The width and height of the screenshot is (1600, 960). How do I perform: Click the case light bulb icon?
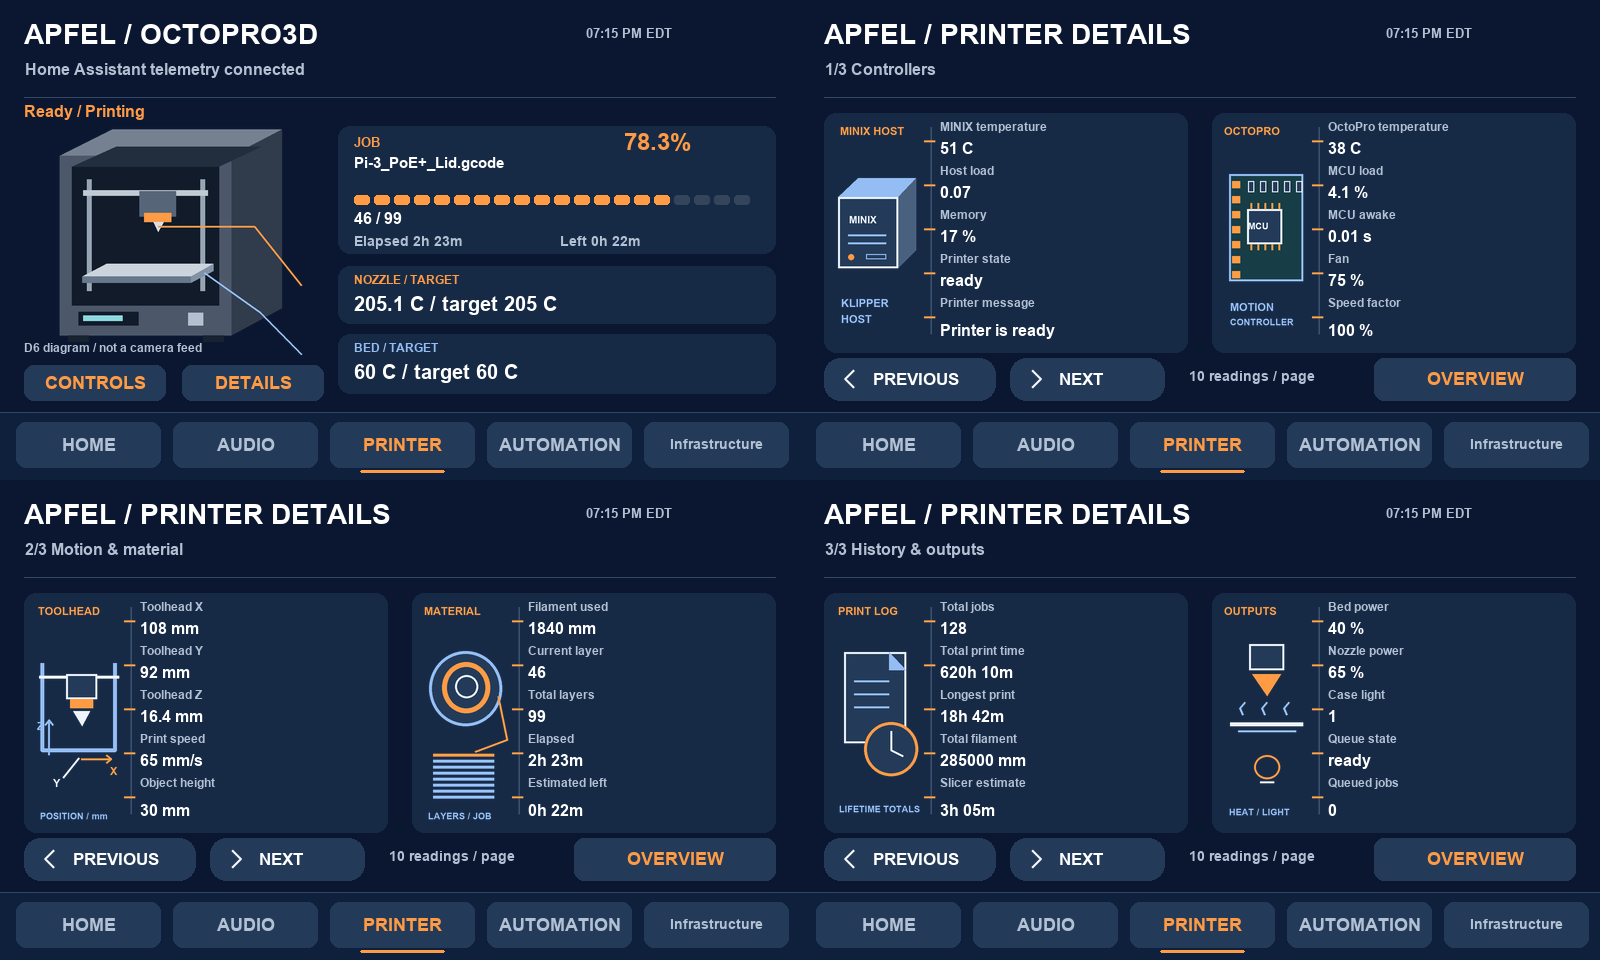click(x=1267, y=768)
